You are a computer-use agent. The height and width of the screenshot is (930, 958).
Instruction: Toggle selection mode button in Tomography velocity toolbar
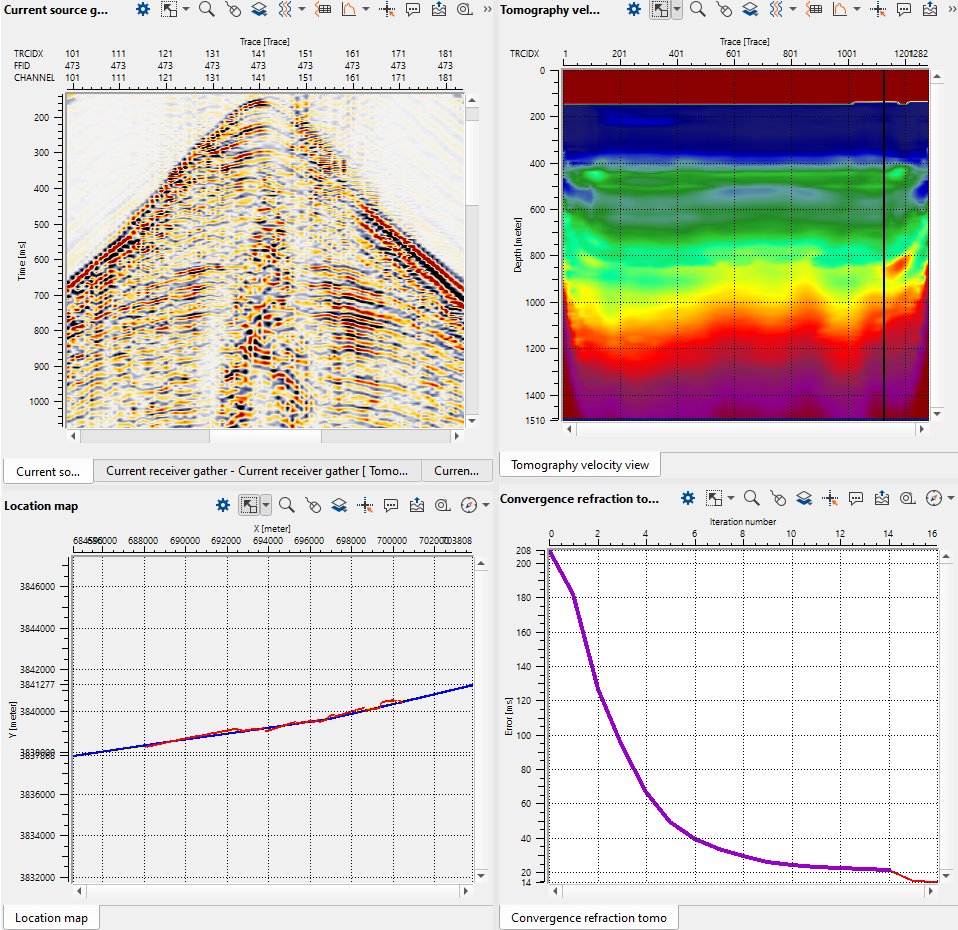click(x=659, y=10)
